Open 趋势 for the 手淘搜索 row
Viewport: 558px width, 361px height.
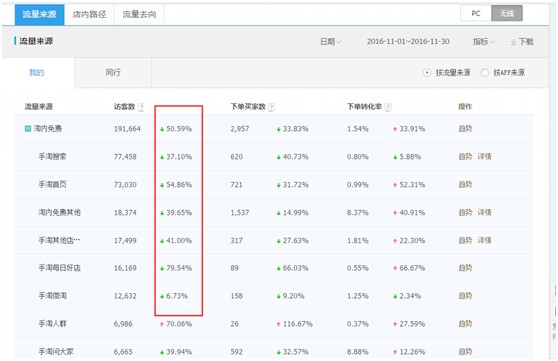(x=465, y=156)
